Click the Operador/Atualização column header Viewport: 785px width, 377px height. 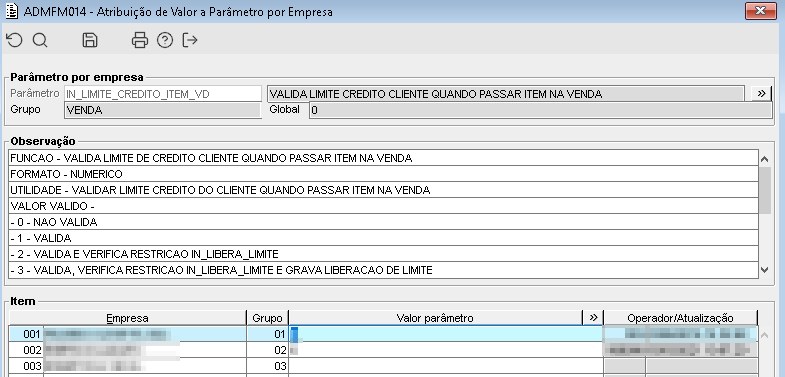coord(680,318)
